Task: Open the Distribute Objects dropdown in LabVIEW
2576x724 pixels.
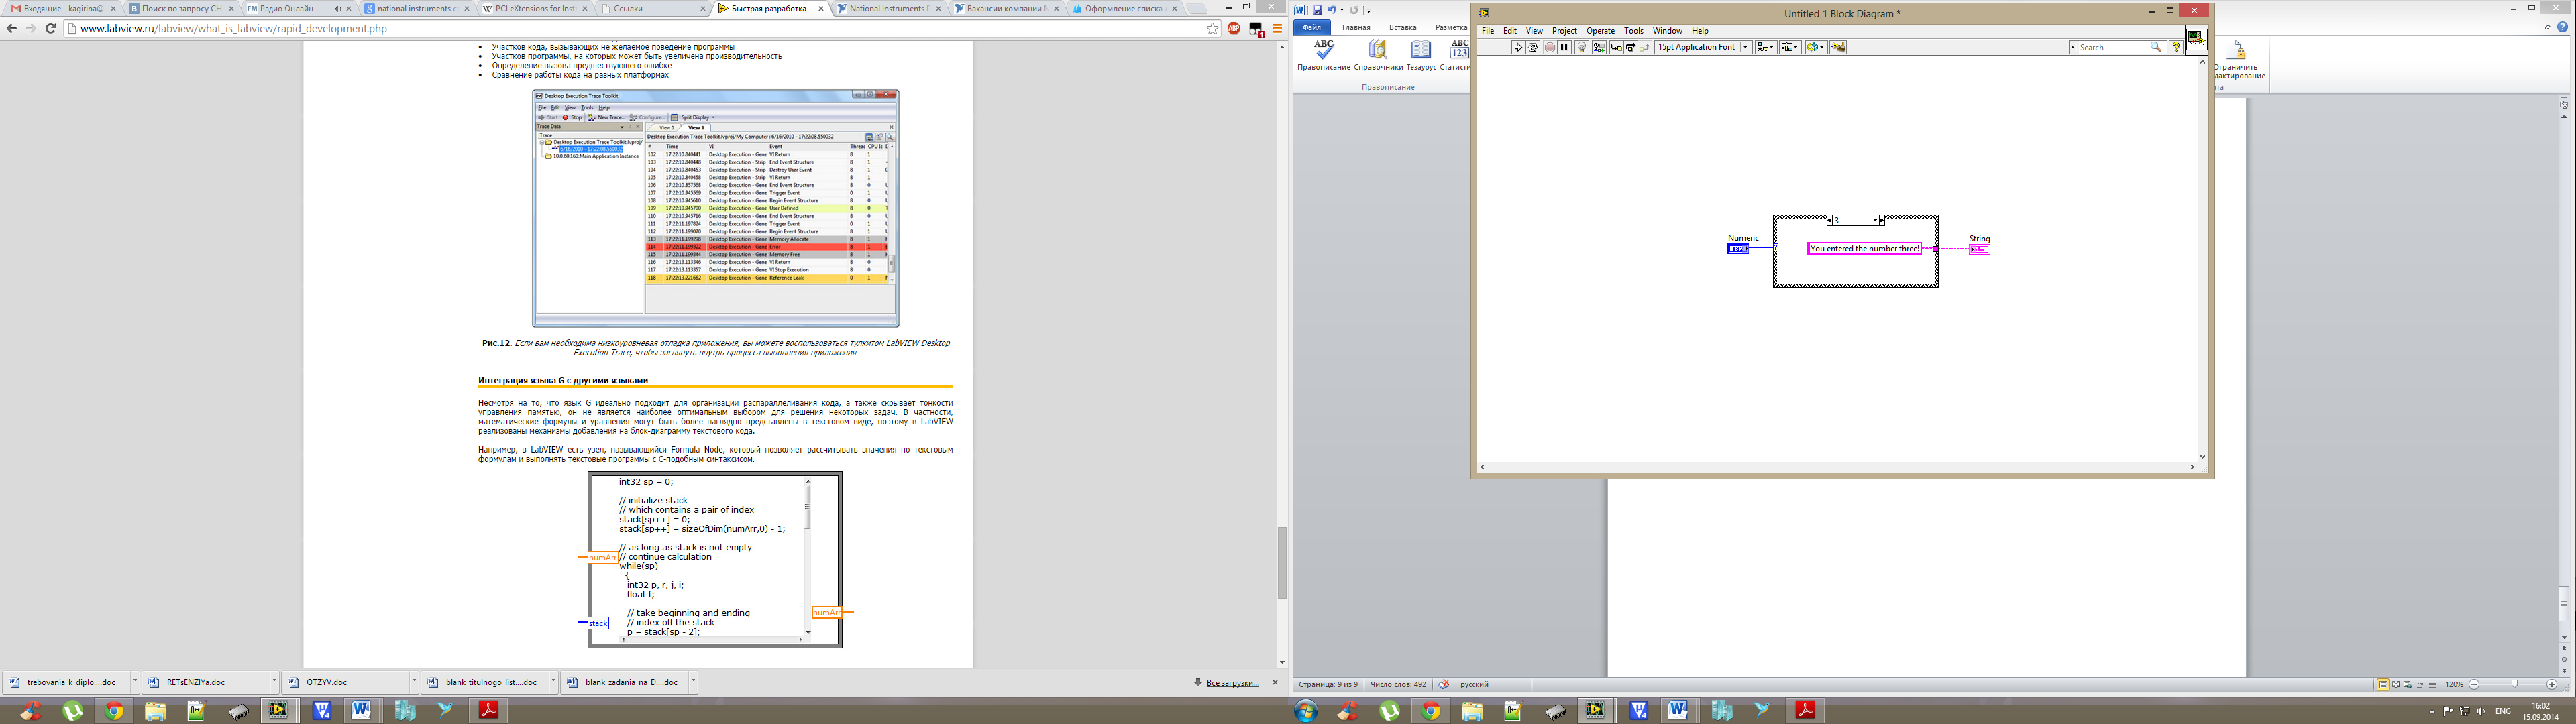Action: (1790, 47)
